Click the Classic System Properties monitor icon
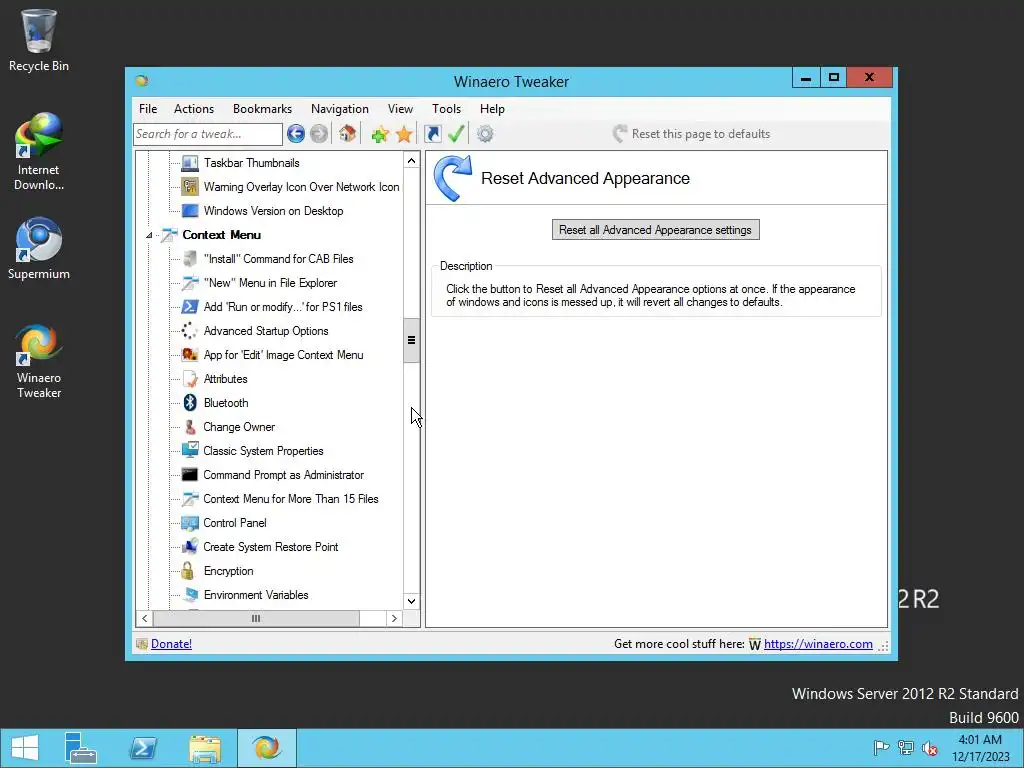The height and width of the screenshot is (768, 1024). click(190, 450)
